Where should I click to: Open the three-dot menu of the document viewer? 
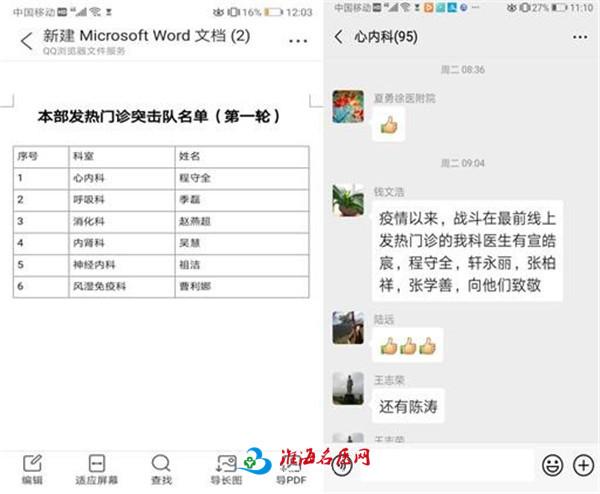[x=298, y=42]
